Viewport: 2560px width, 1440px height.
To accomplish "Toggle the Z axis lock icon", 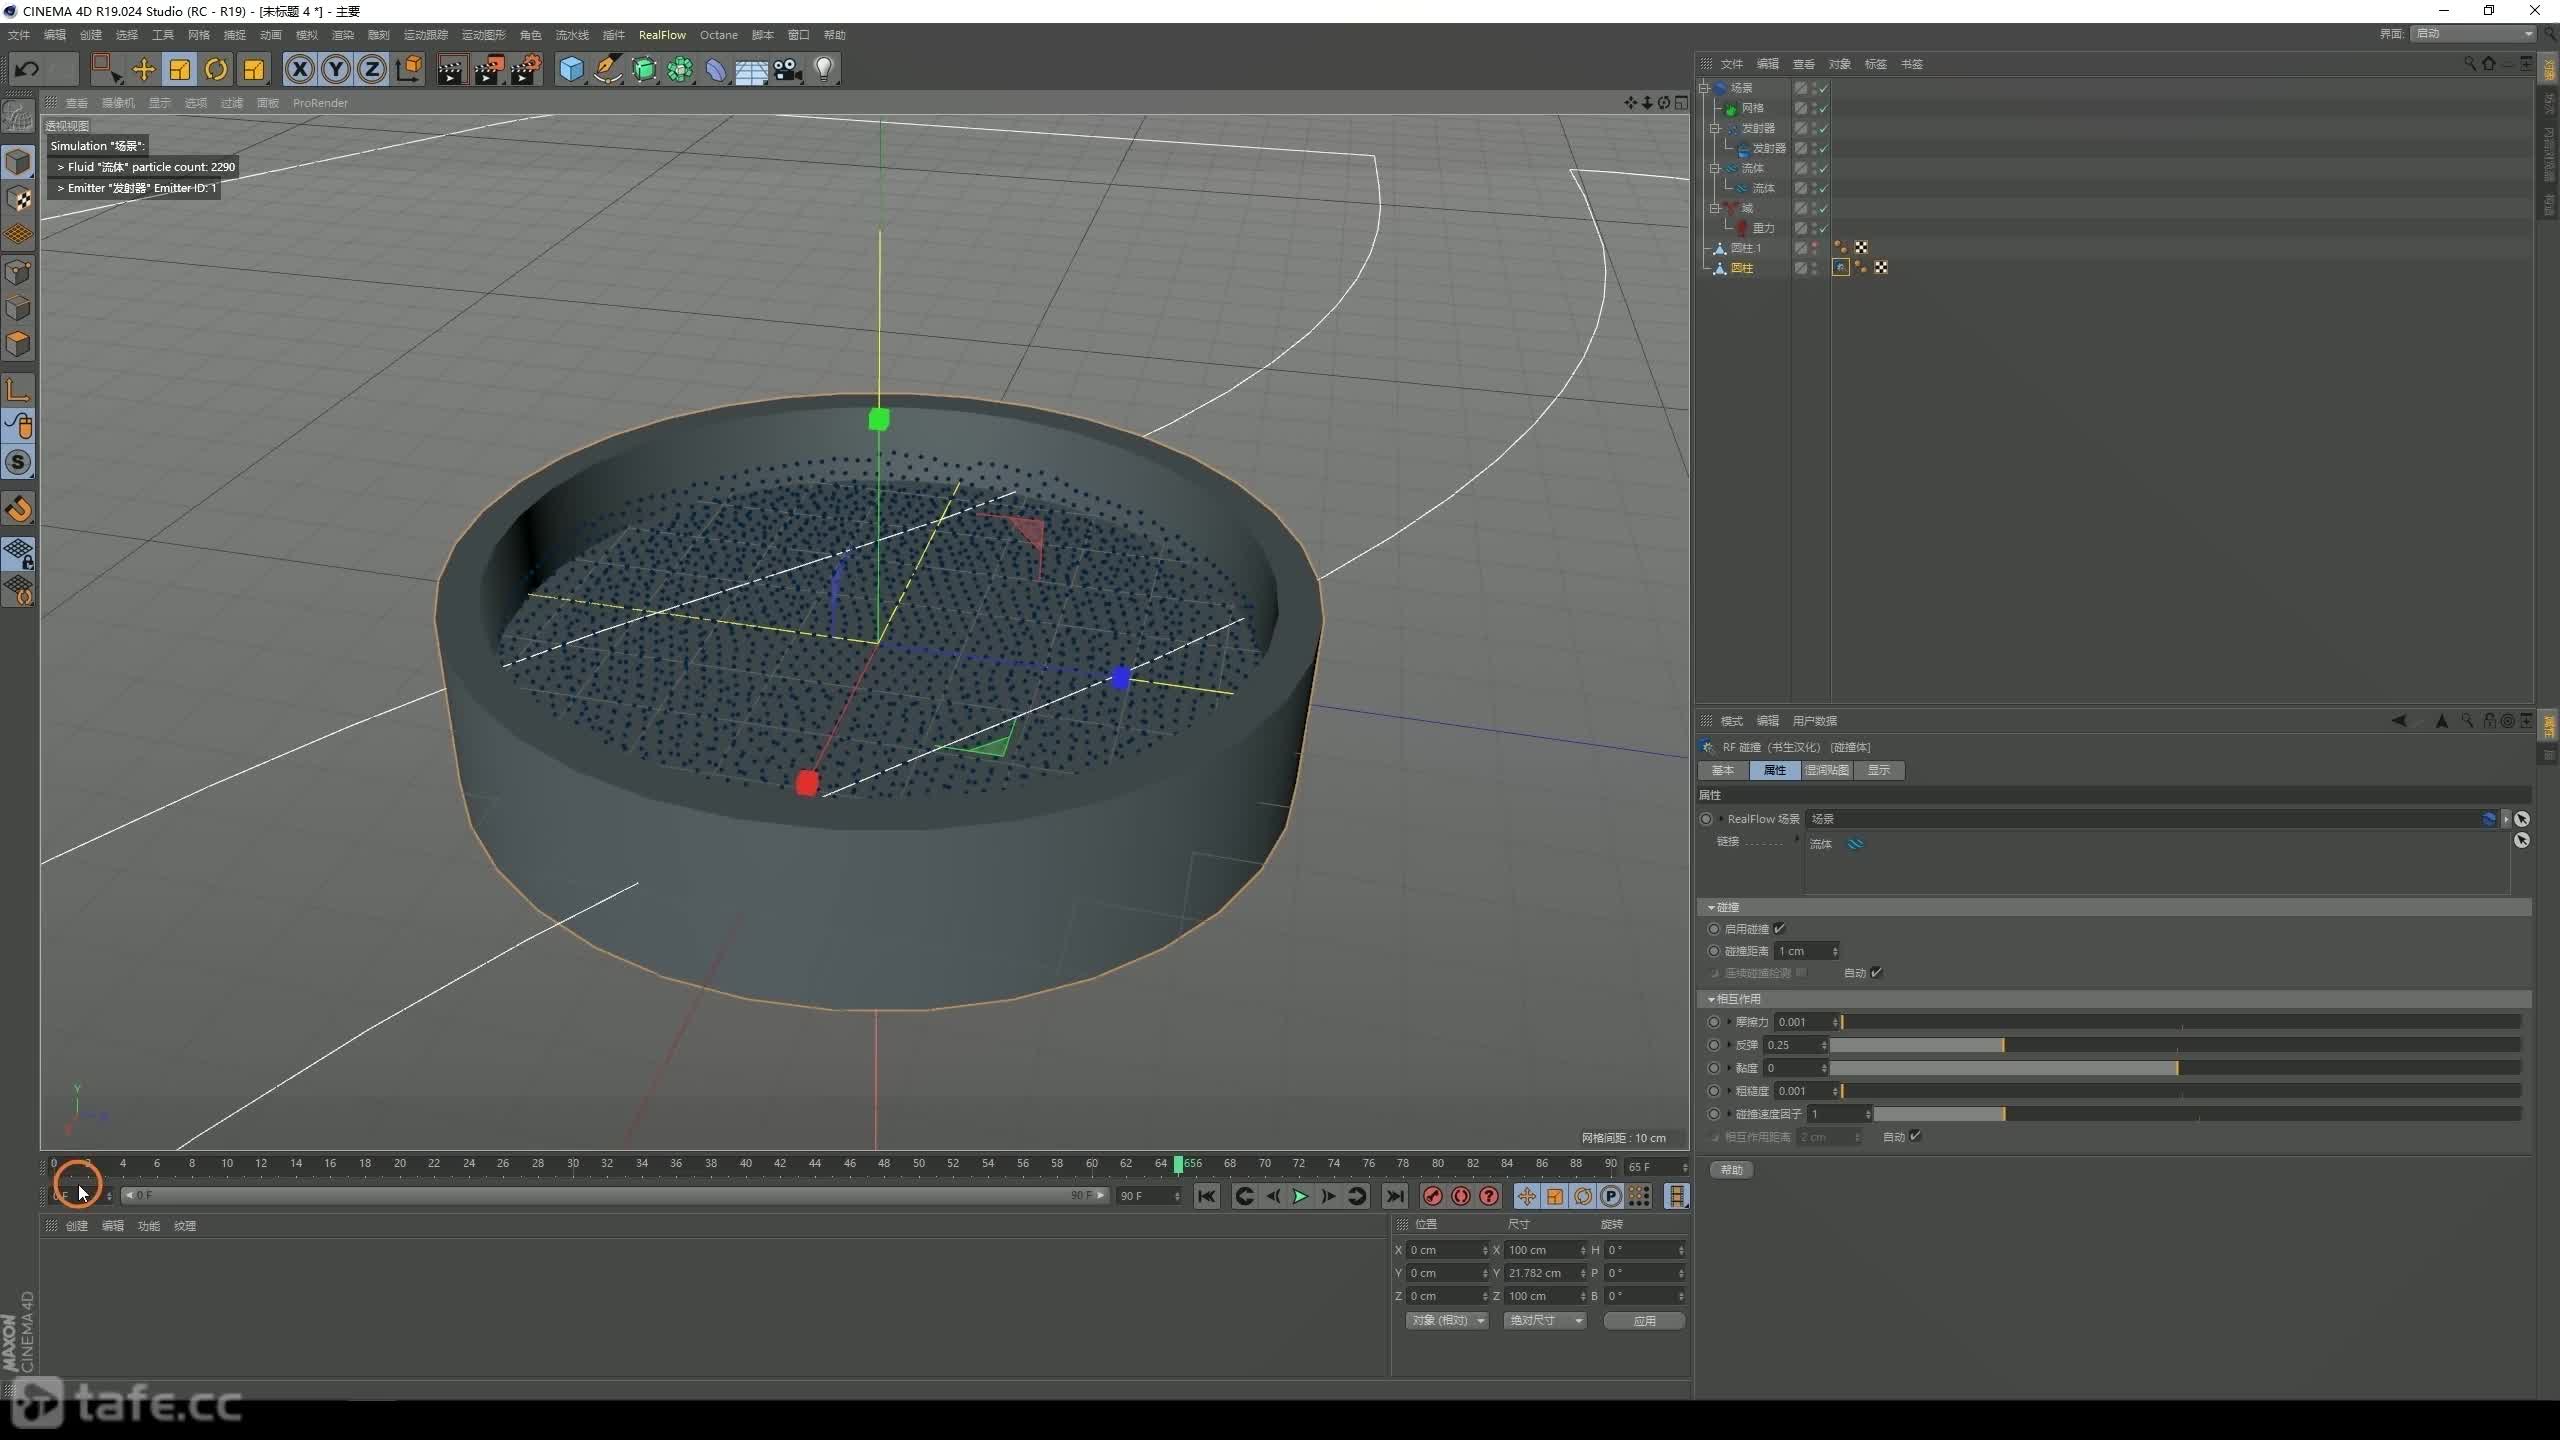I will pyautogui.click(x=372, y=69).
